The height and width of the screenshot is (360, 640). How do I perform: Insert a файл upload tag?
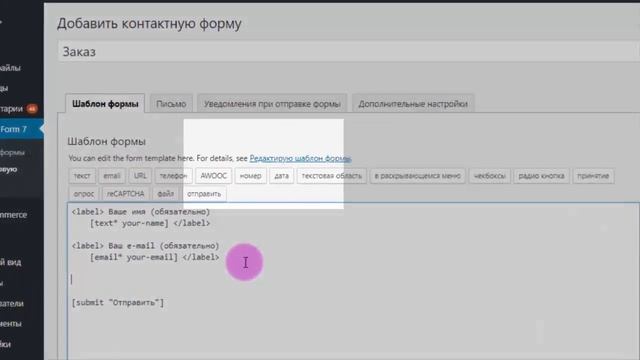pos(166,194)
